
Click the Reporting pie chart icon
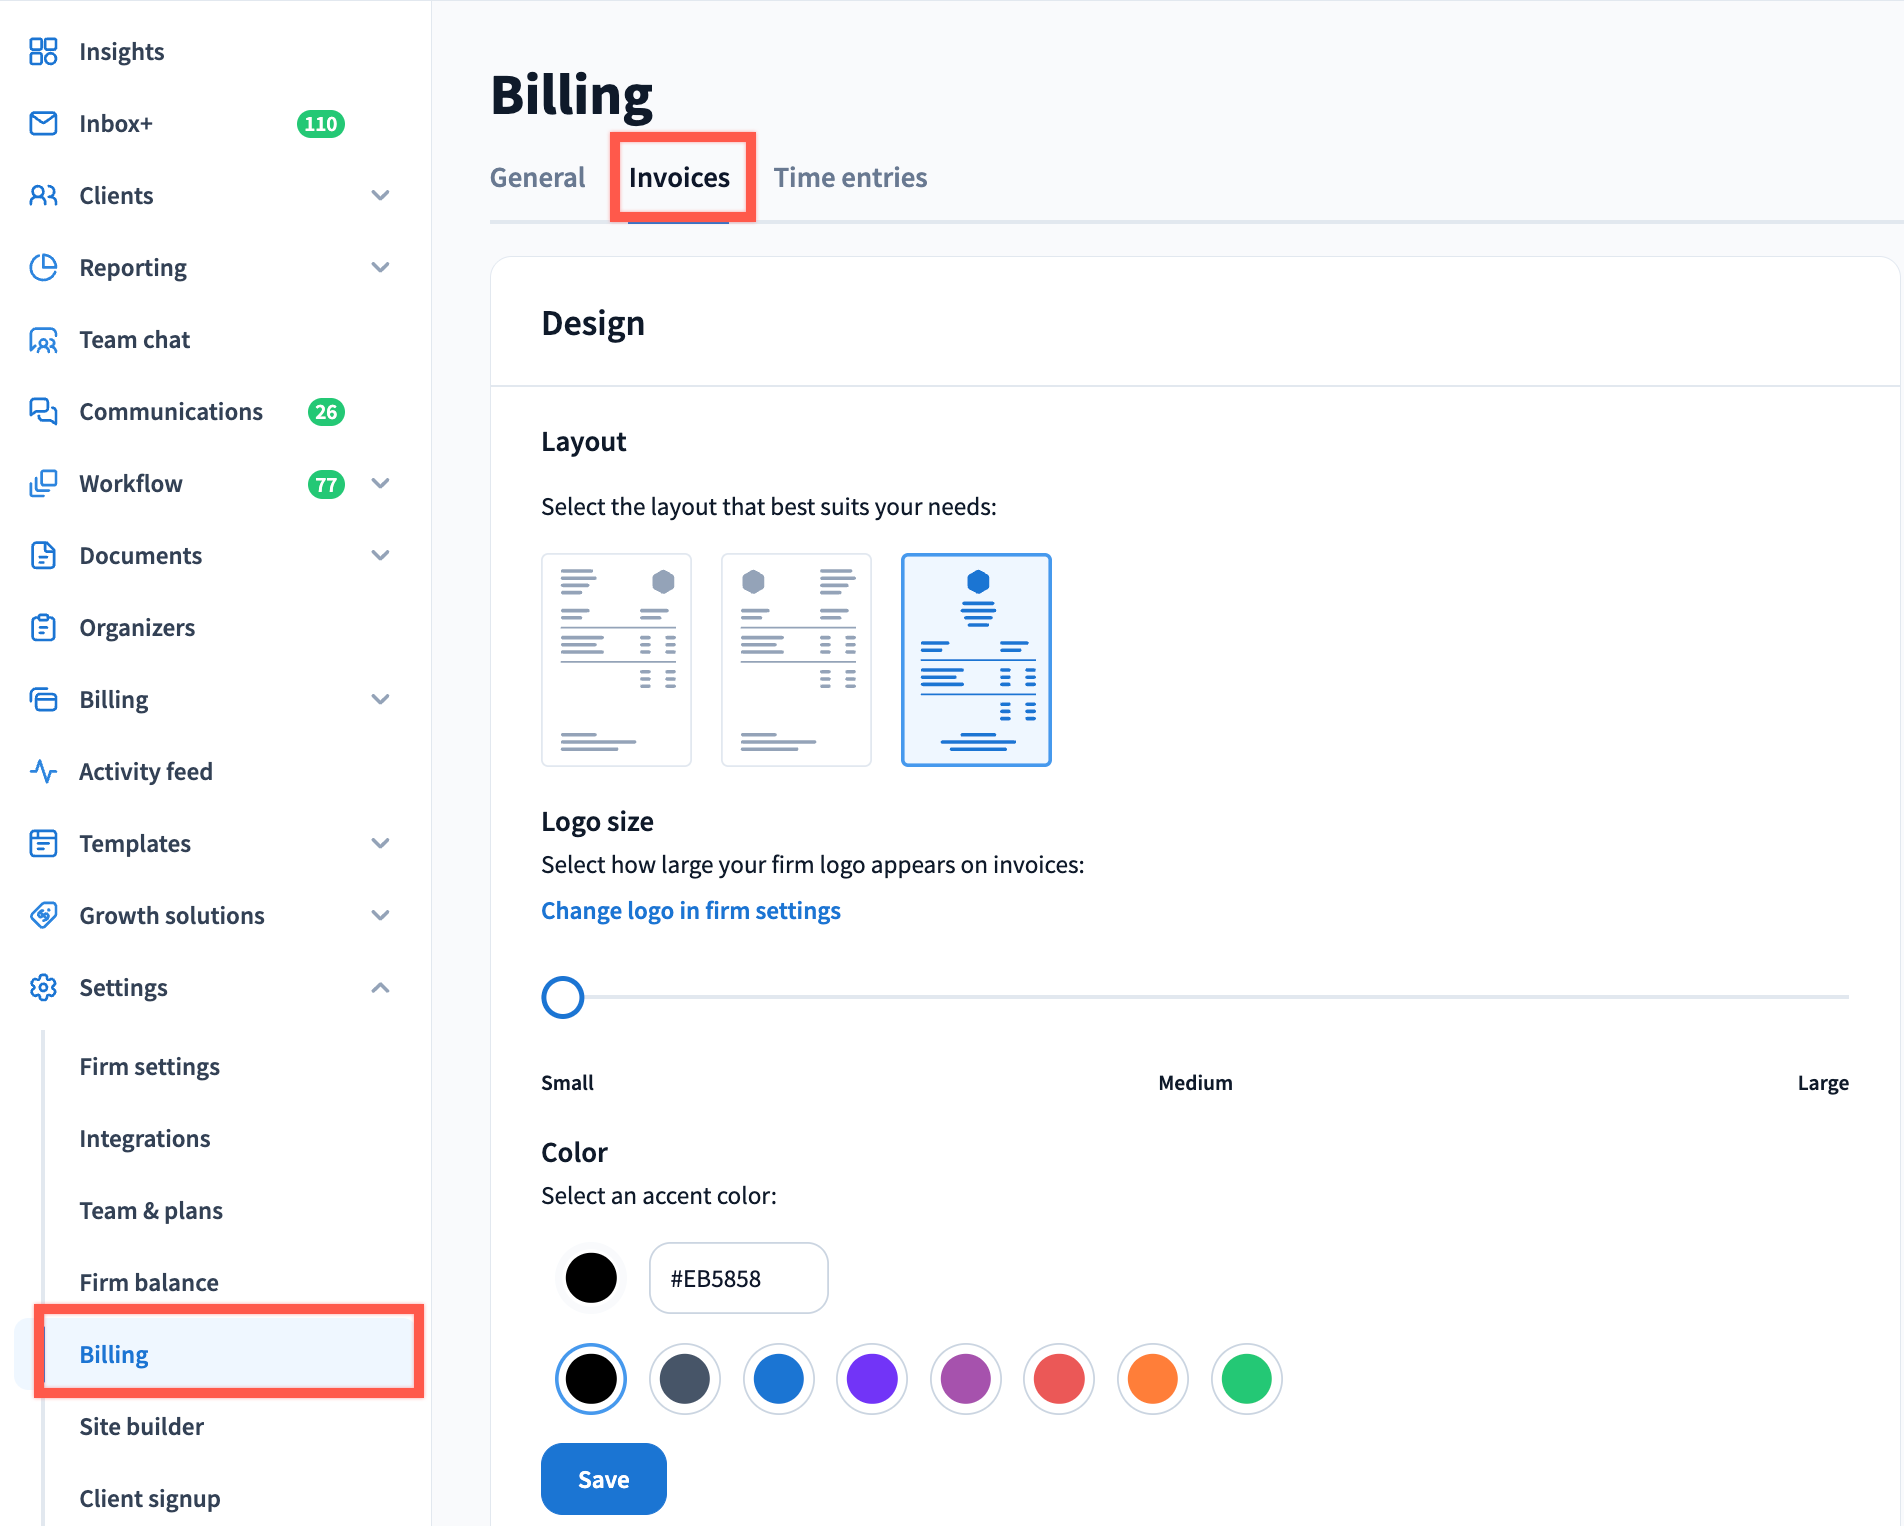[43, 267]
